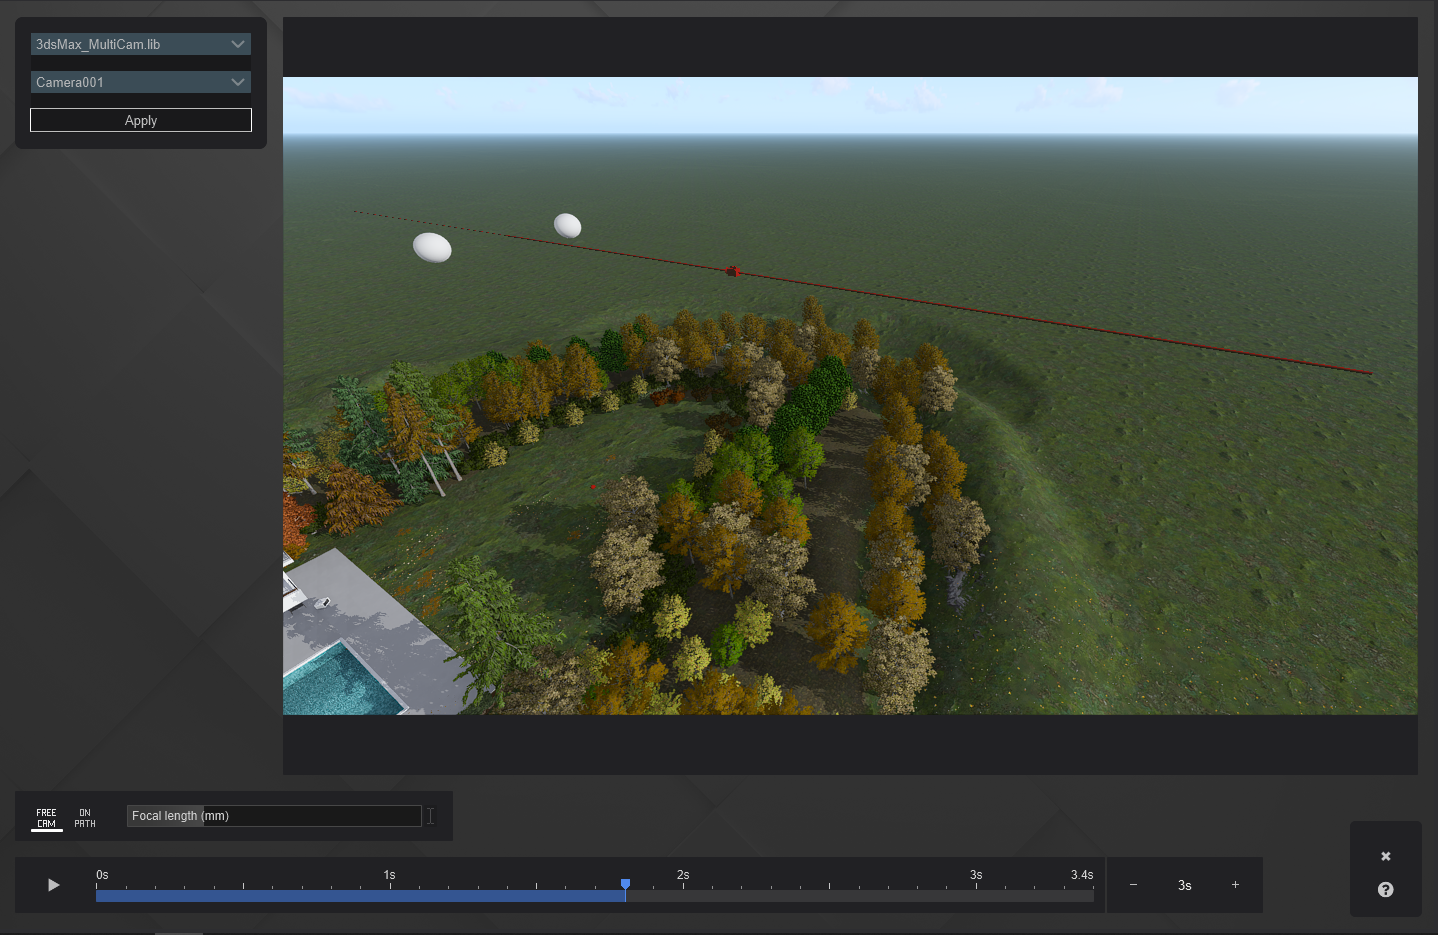Viewport: 1438px width, 935px height.
Task: Click the Focal length (mm) field
Action: click(x=274, y=816)
